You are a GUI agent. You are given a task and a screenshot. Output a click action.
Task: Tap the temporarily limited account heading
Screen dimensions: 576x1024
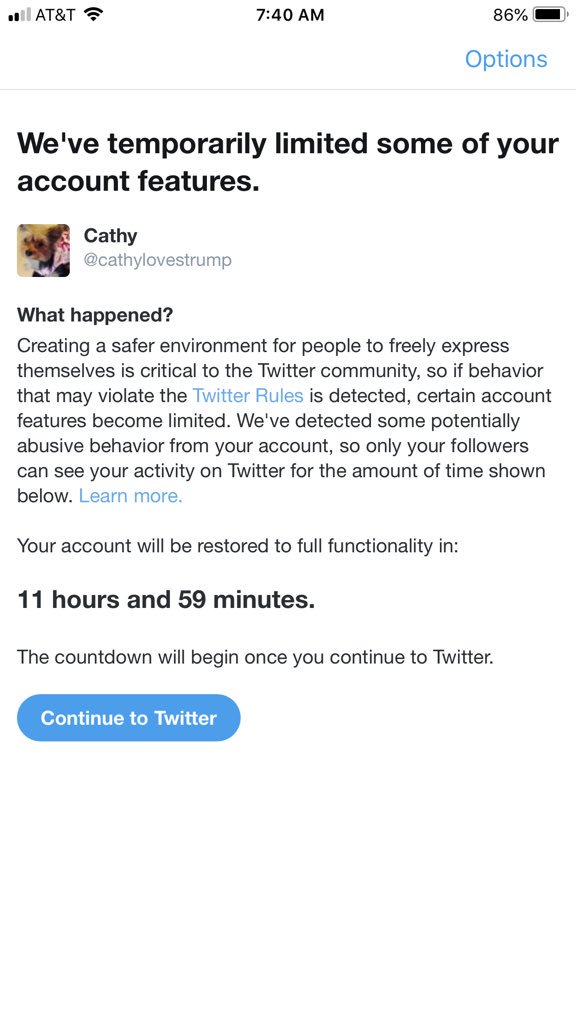(x=287, y=162)
